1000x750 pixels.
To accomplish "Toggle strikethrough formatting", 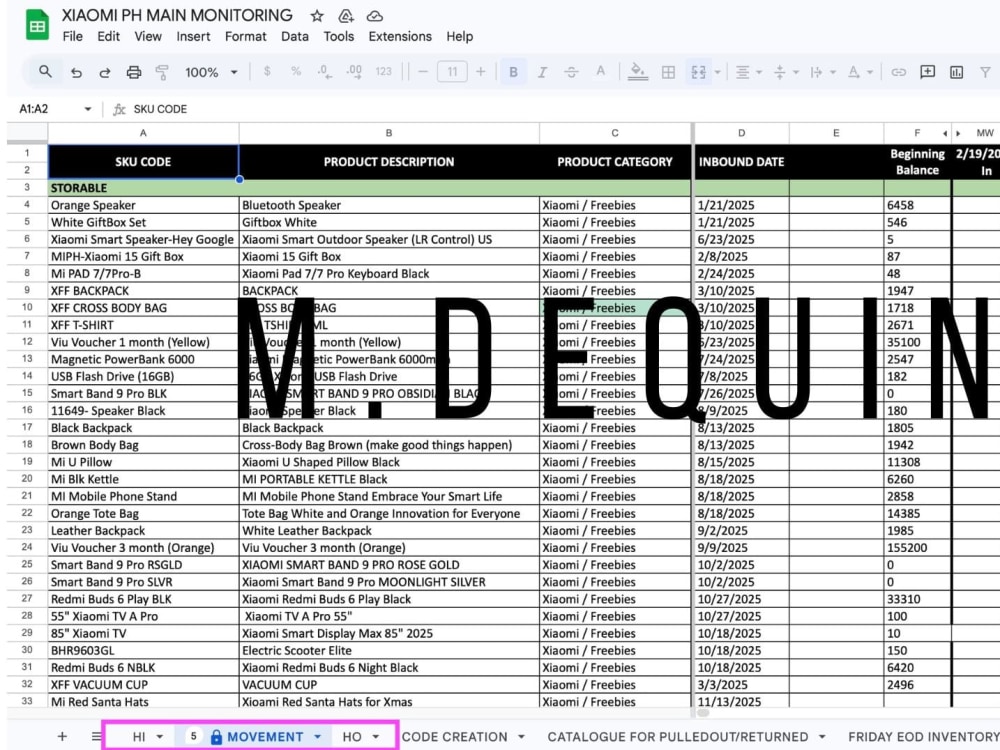I will click(571, 72).
